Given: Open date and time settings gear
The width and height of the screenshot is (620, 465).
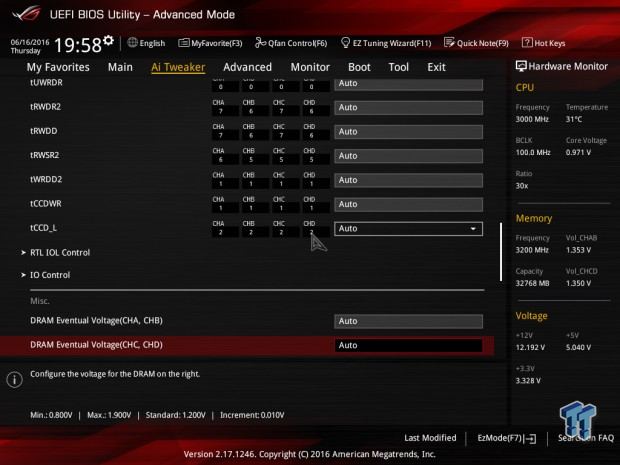Looking at the screenshot, I should point(108,40).
